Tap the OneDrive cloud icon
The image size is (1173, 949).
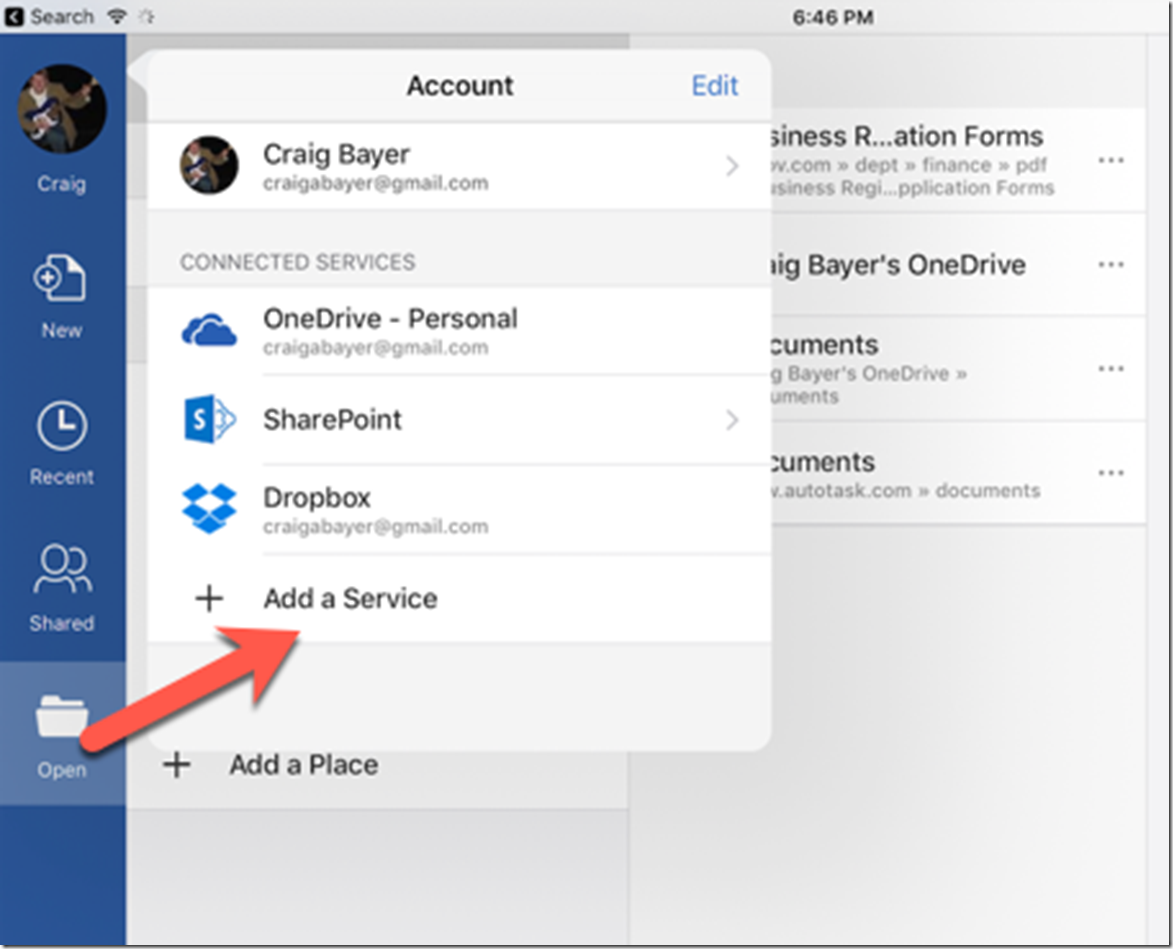(x=209, y=331)
